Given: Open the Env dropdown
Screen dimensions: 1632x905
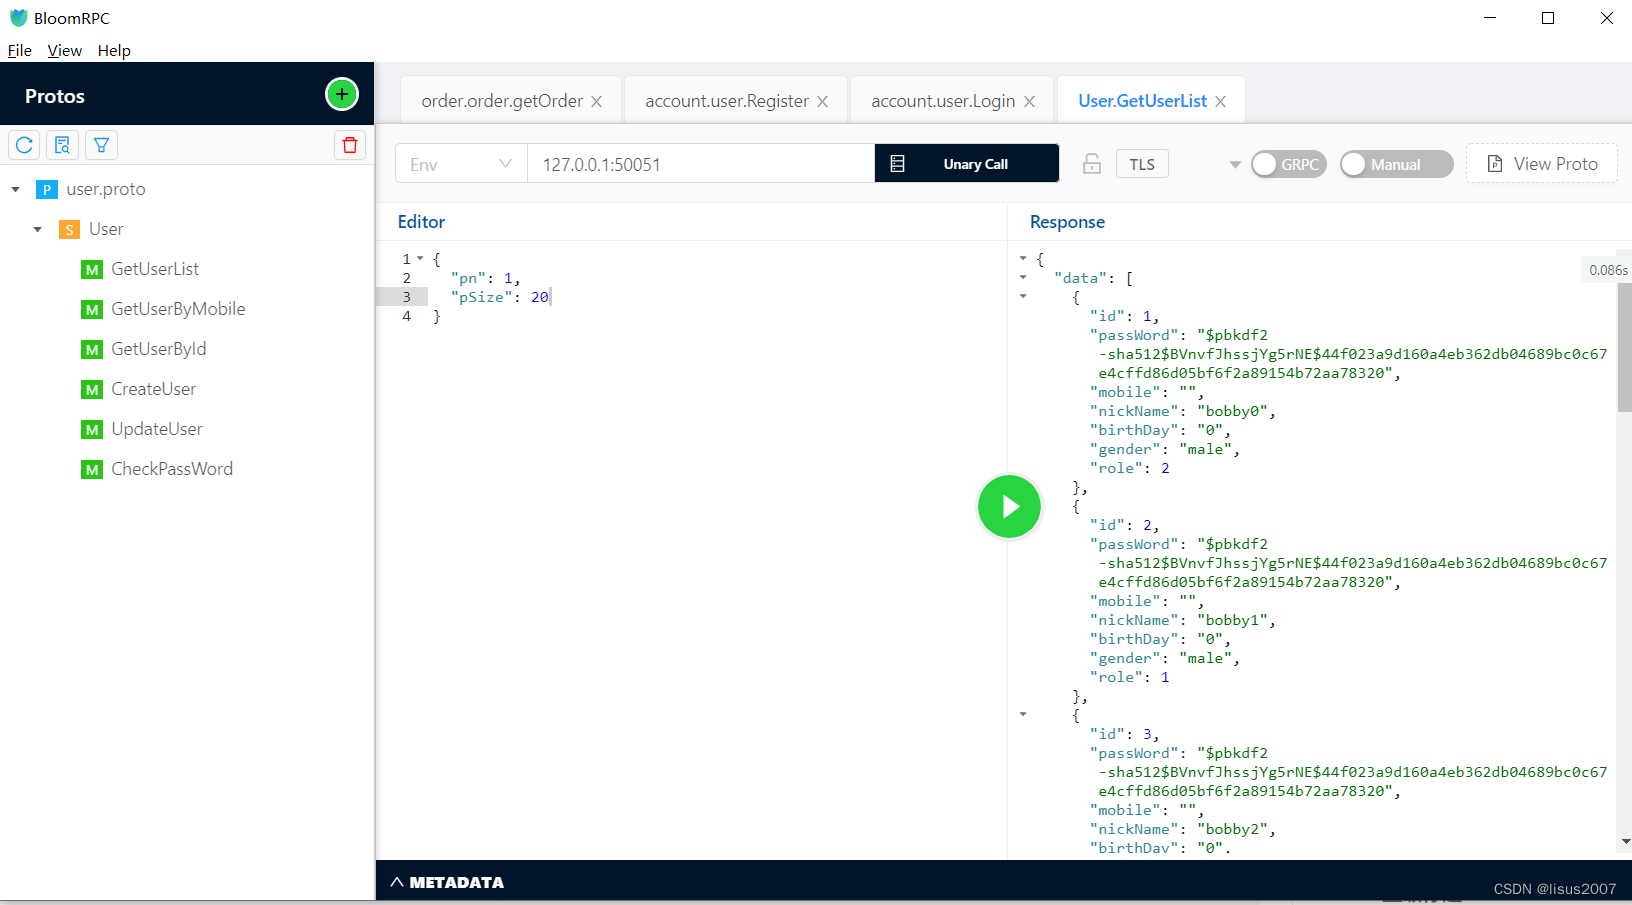Looking at the screenshot, I should pos(461,164).
